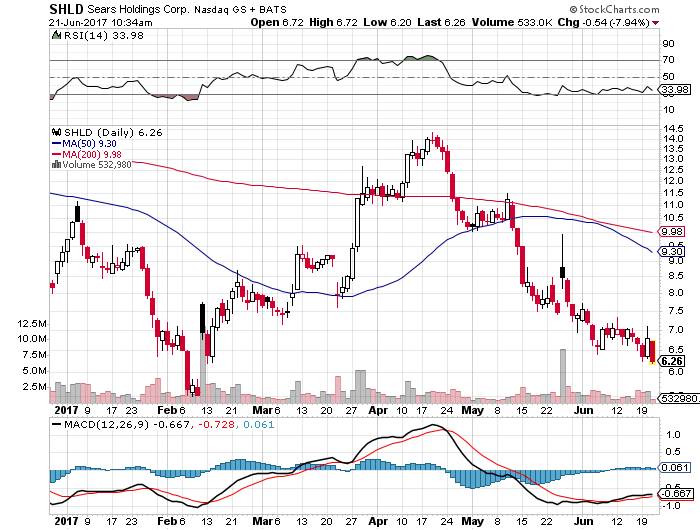The image size is (700, 530).
Task: Click the green RSI legend icon
Action: pos(56,35)
